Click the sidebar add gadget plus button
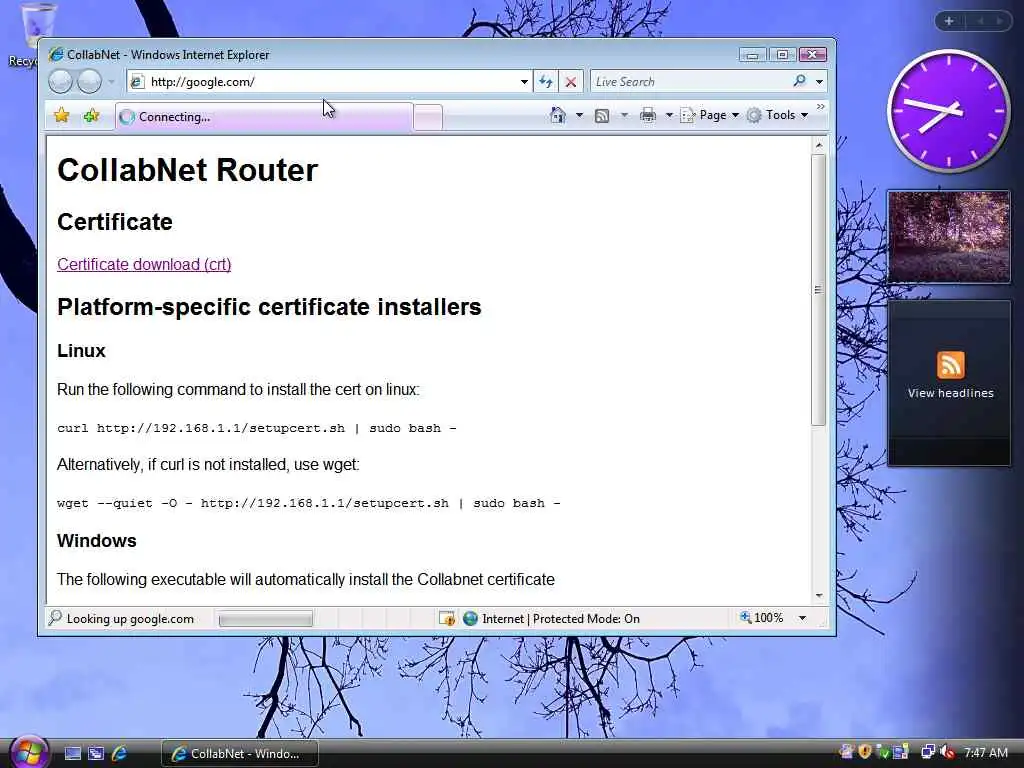The width and height of the screenshot is (1024, 768). point(949,21)
